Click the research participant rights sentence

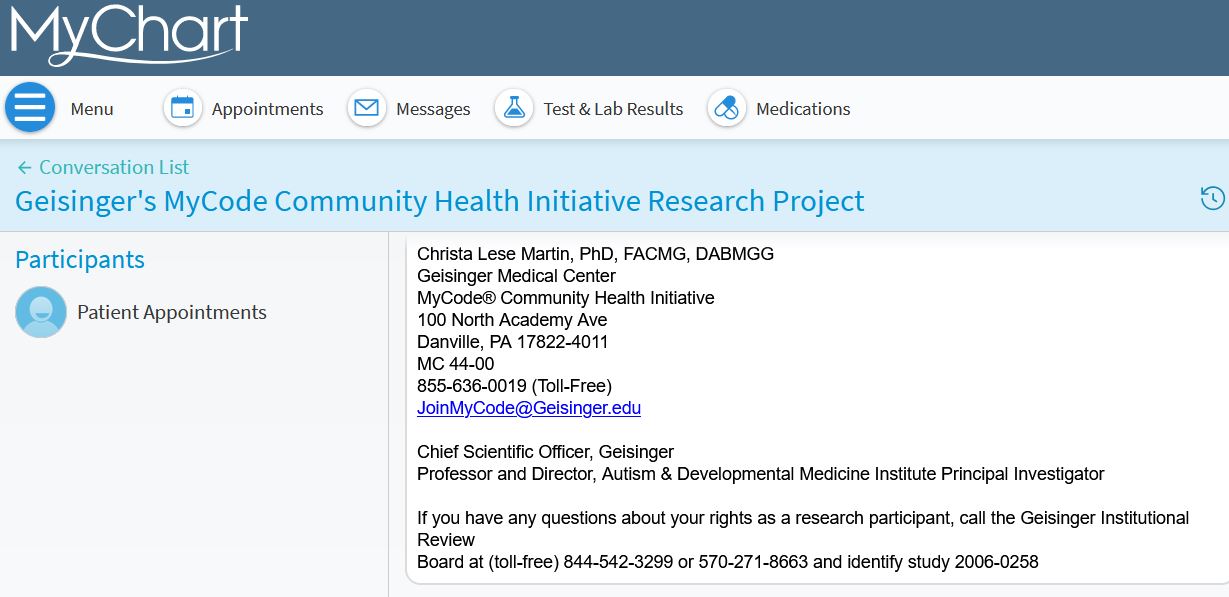click(x=803, y=529)
